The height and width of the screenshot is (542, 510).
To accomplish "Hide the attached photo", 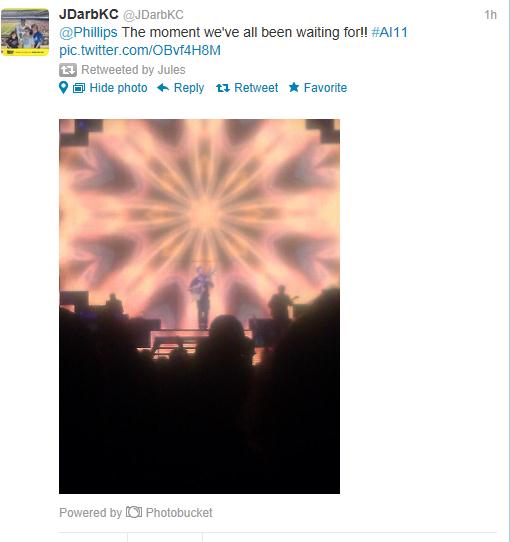I will (118, 88).
